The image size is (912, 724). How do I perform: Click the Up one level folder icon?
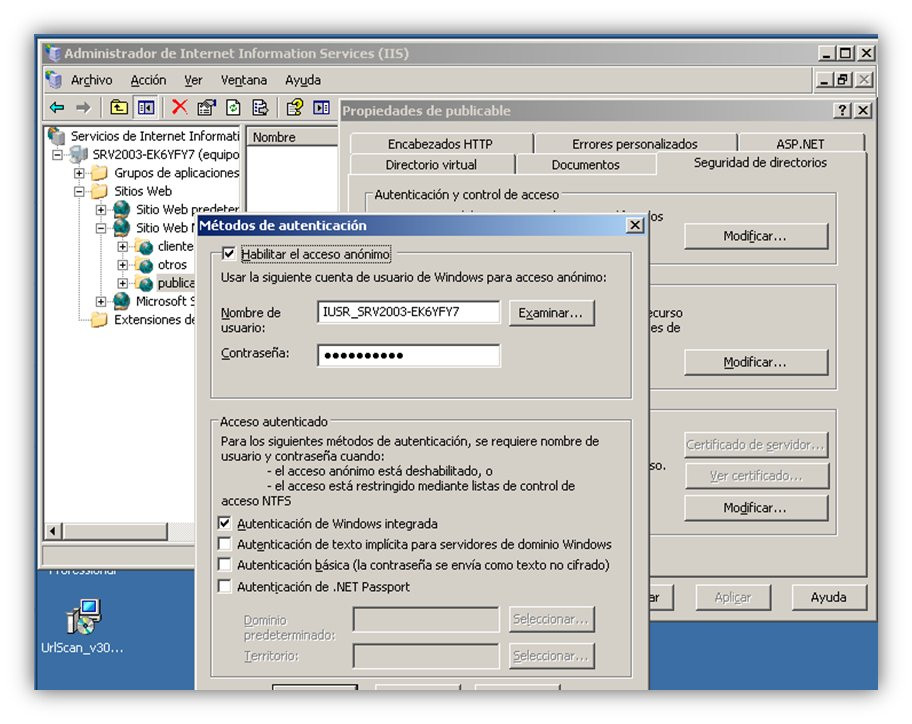119,107
